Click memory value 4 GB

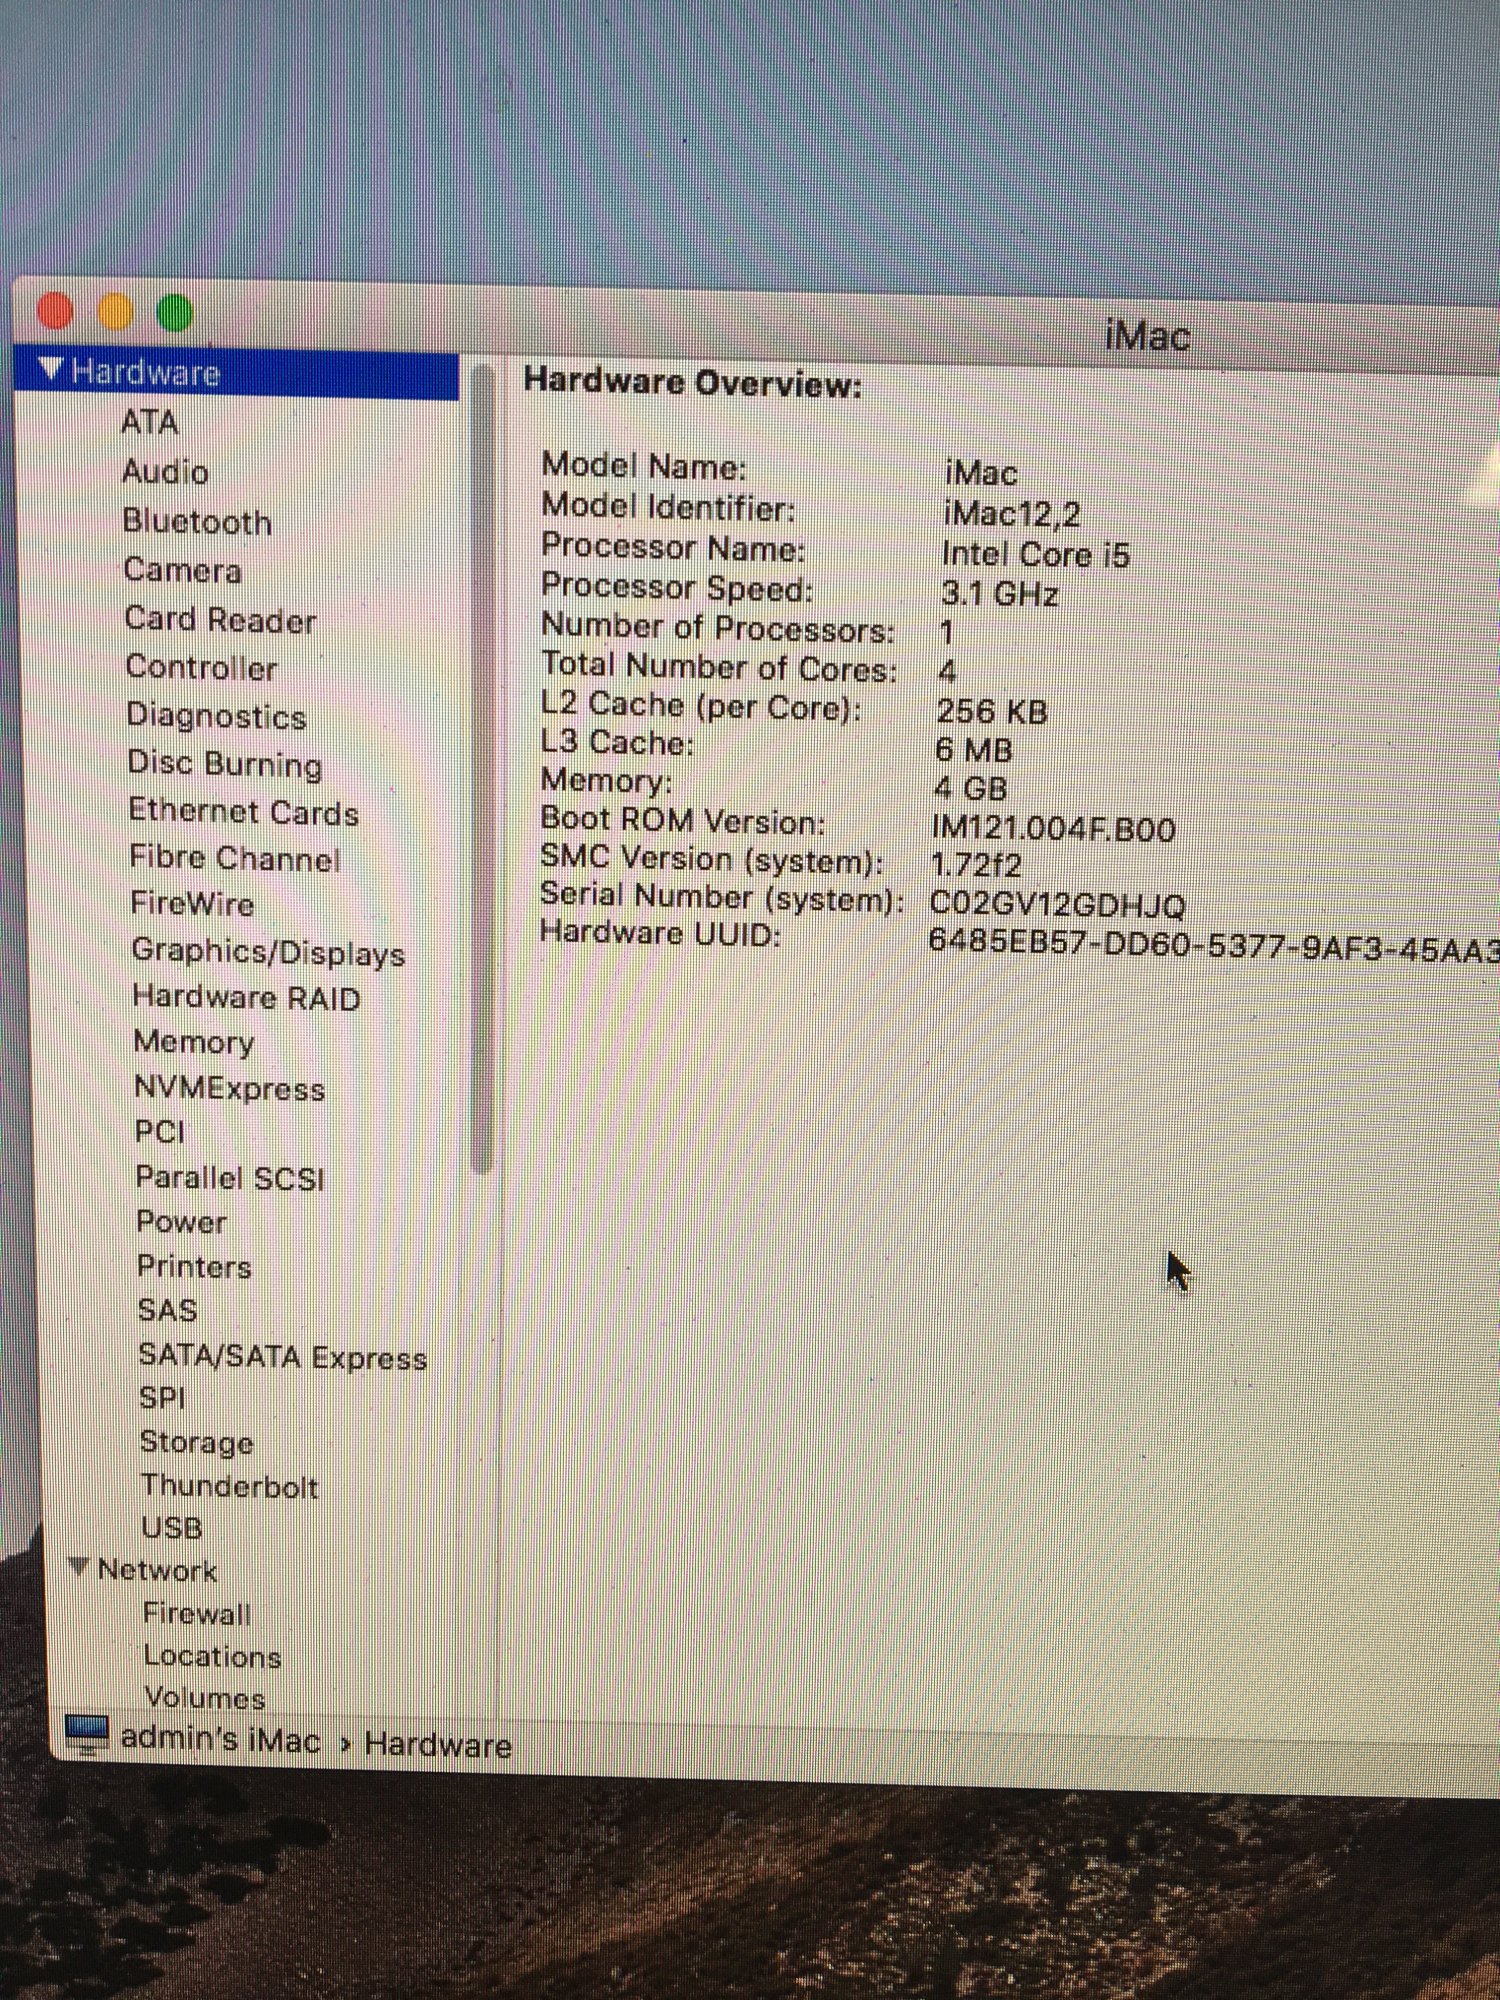[970, 788]
